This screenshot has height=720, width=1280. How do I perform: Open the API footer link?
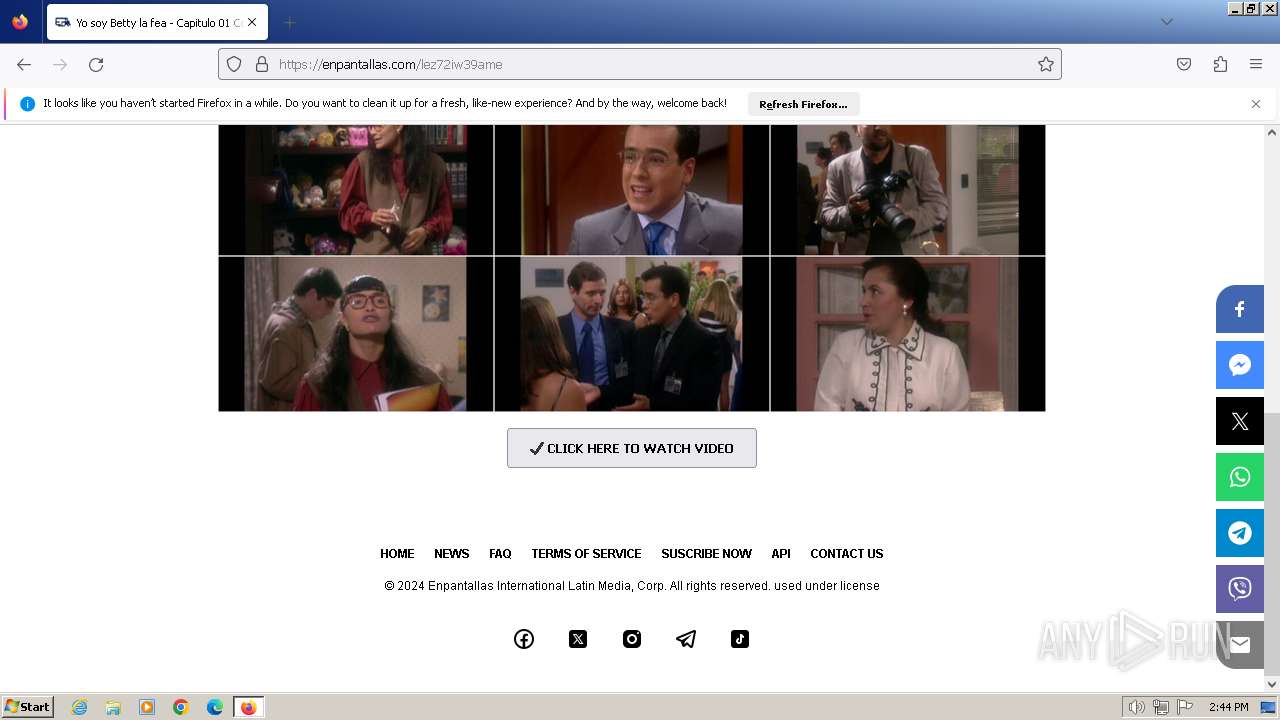pos(781,554)
